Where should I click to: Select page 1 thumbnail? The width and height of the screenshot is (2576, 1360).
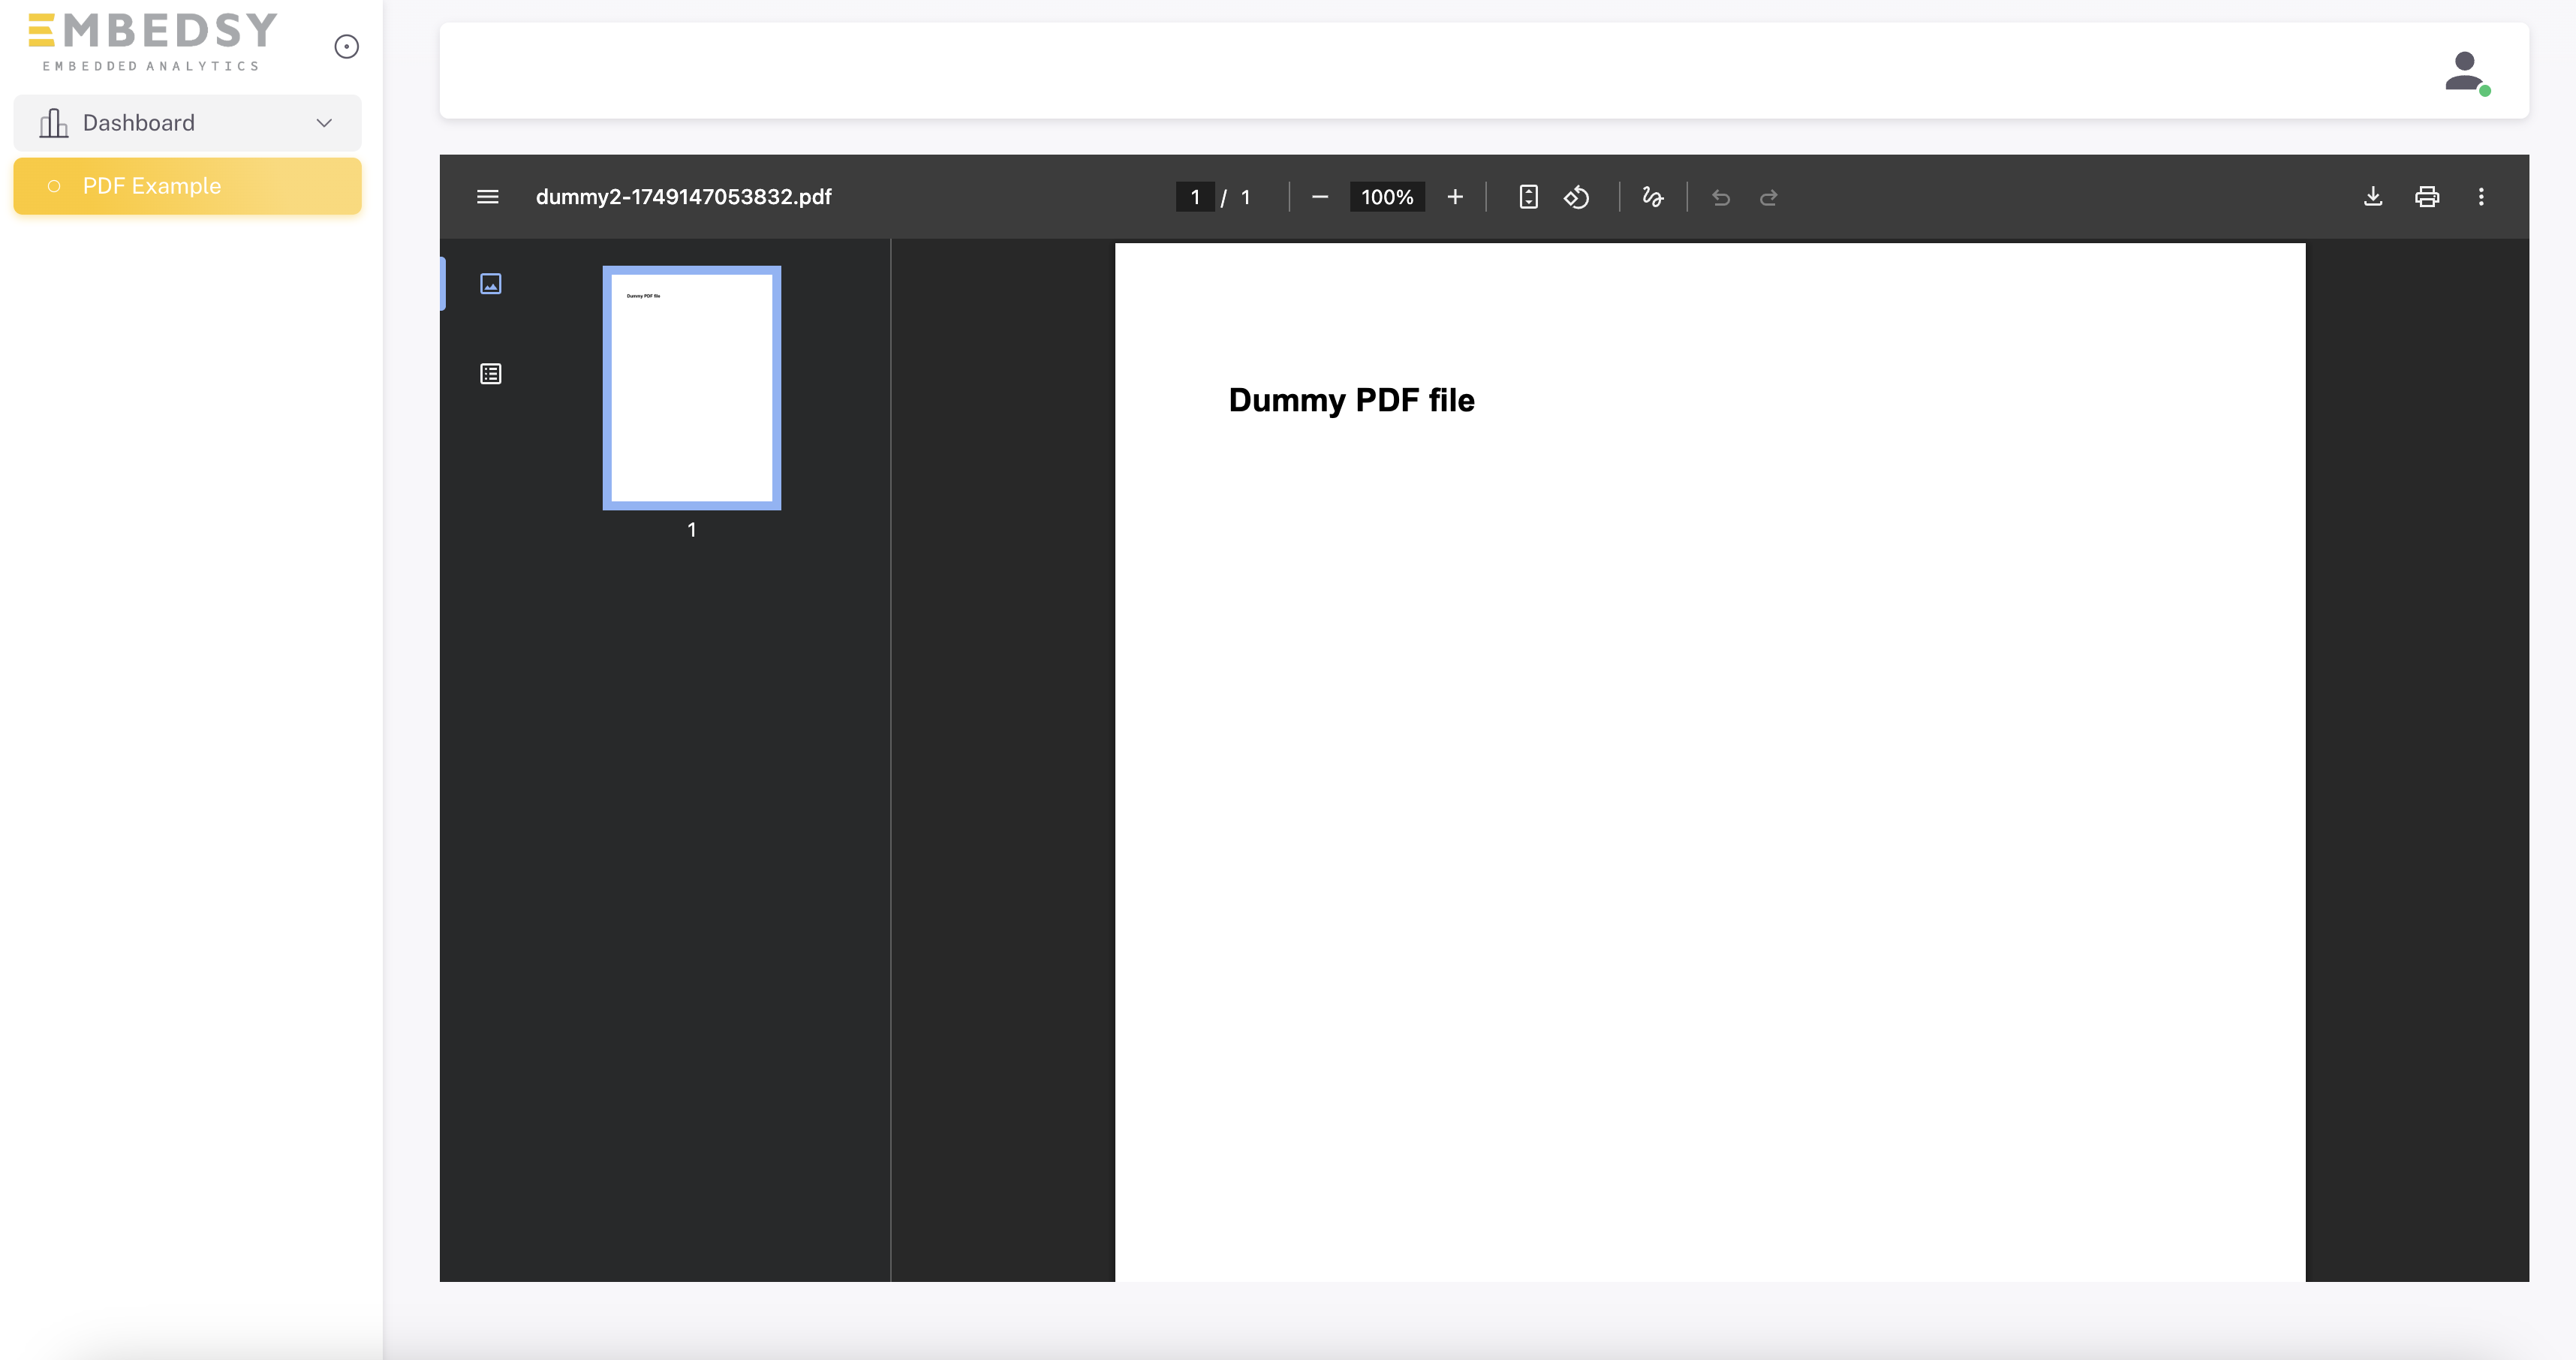(x=691, y=387)
